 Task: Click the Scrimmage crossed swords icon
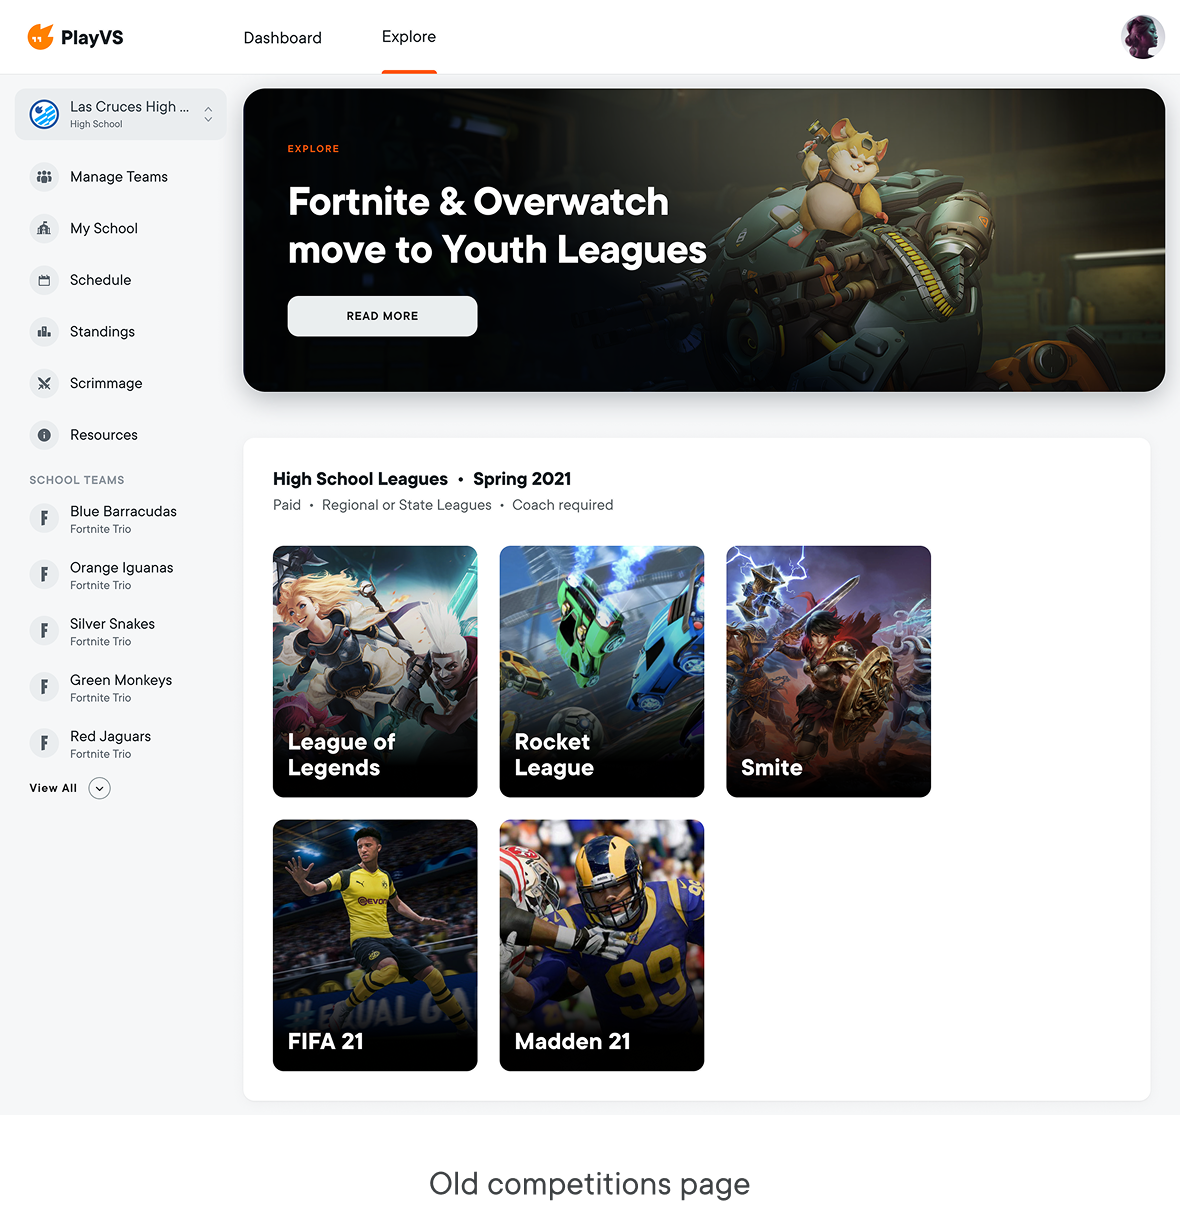tap(44, 383)
